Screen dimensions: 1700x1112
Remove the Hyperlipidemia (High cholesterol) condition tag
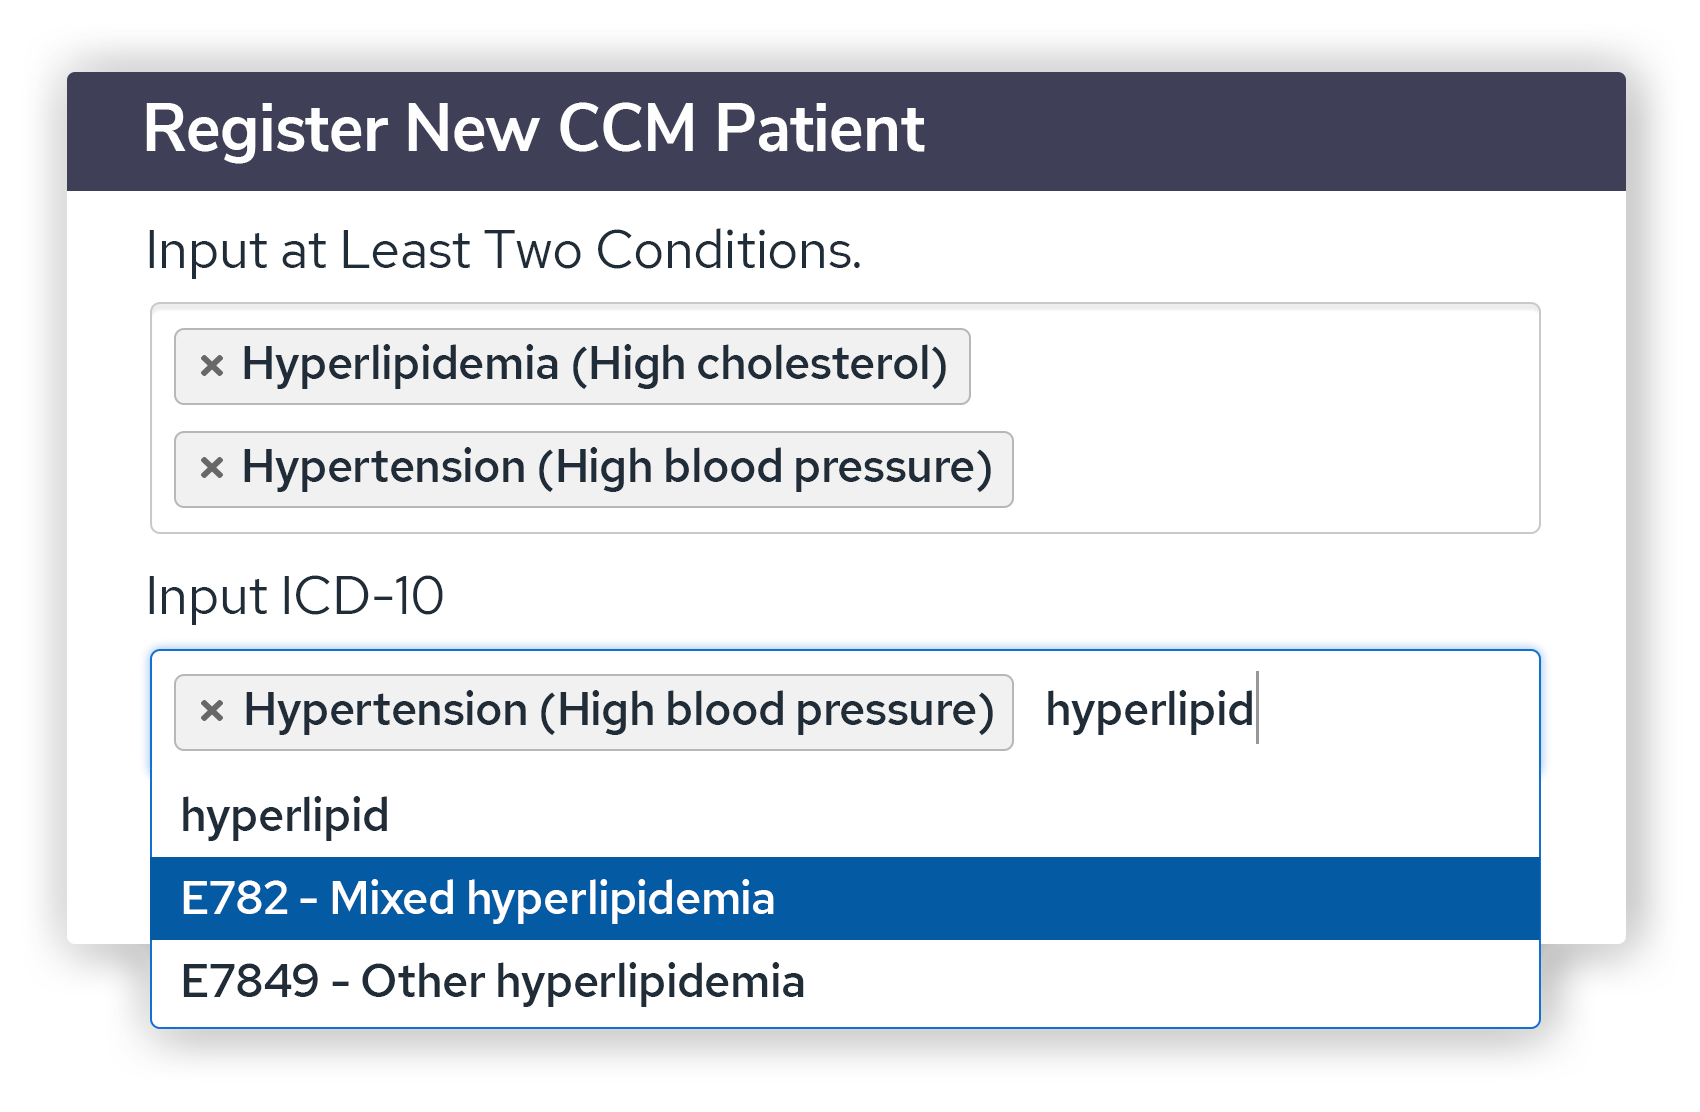click(211, 366)
